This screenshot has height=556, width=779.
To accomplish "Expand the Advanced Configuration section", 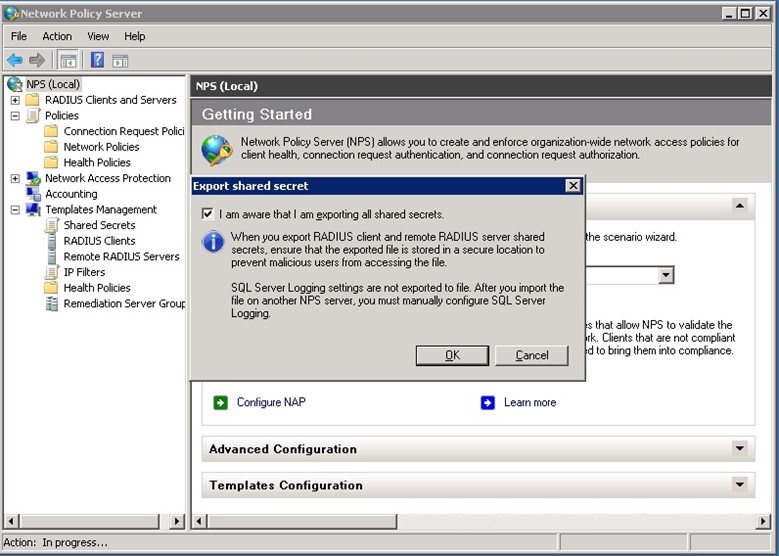I will pos(740,449).
